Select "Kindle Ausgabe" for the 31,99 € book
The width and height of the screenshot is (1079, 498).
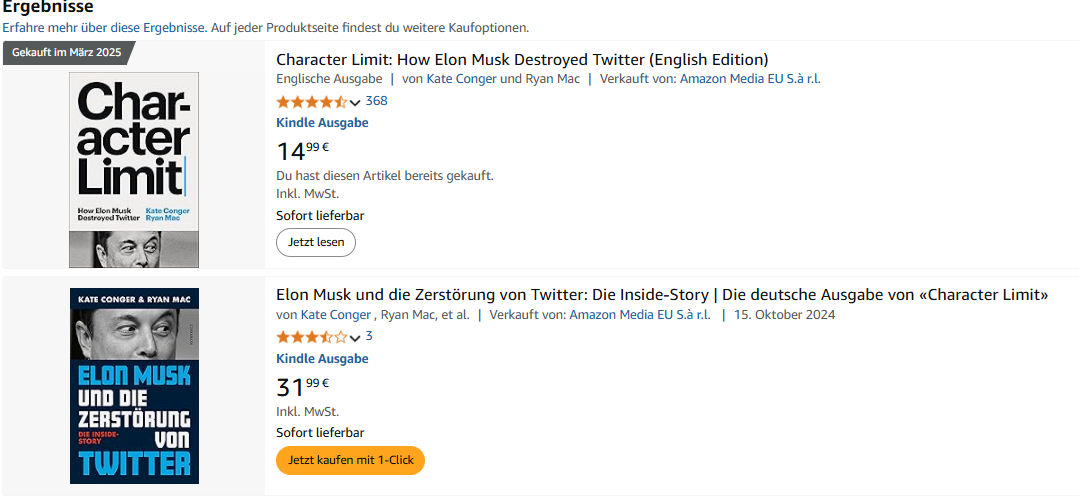pos(322,359)
